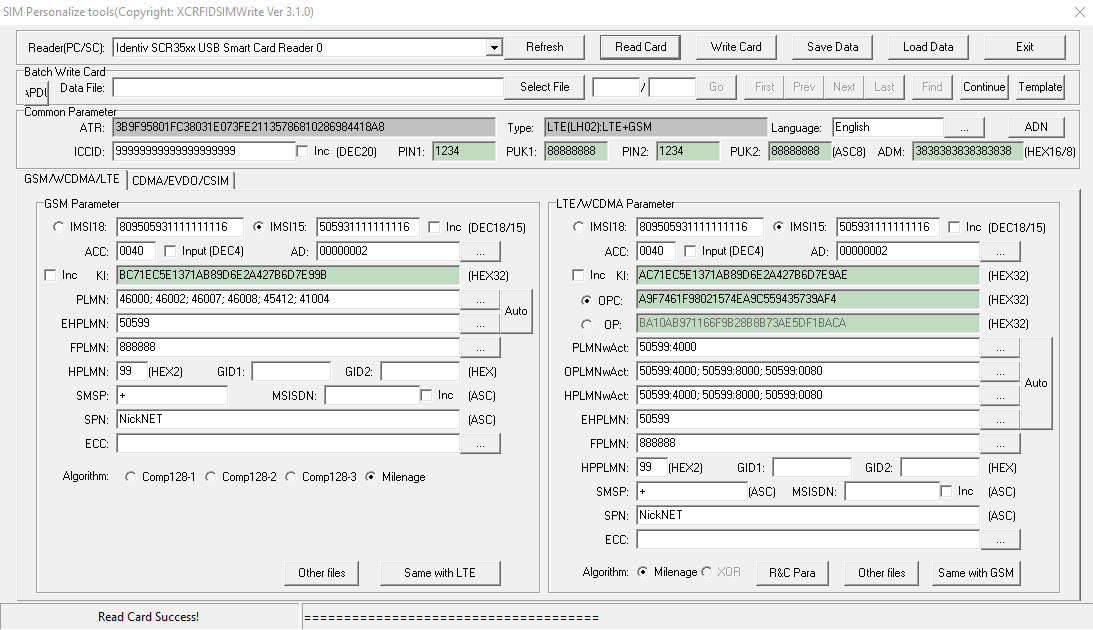The height and width of the screenshot is (630, 1093).
Task: Select the Comp128-2 algorithm
Action: 210,477
